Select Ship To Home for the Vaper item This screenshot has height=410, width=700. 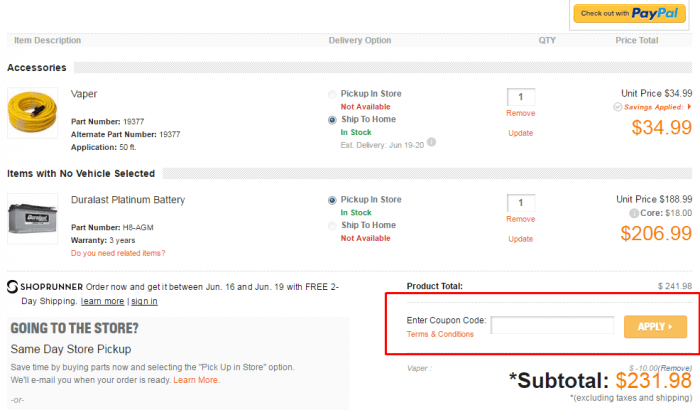pyautogui.click(x=332, y=120)
